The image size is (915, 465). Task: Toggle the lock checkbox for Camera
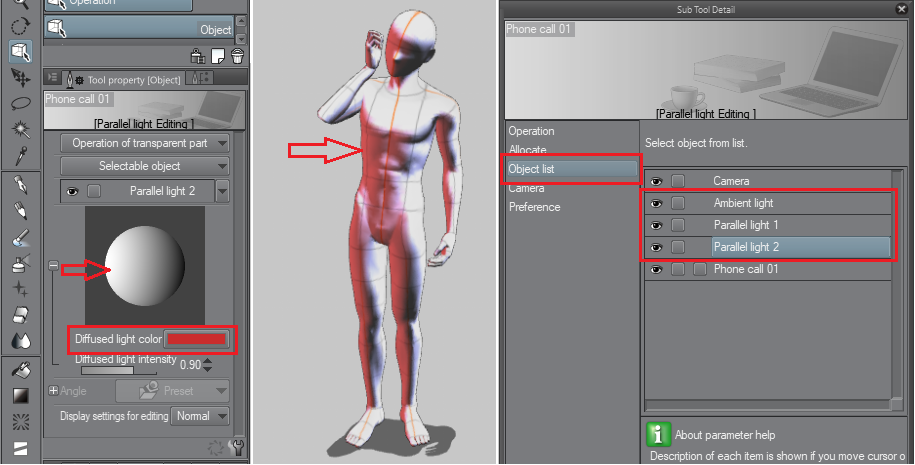(677, 181)
